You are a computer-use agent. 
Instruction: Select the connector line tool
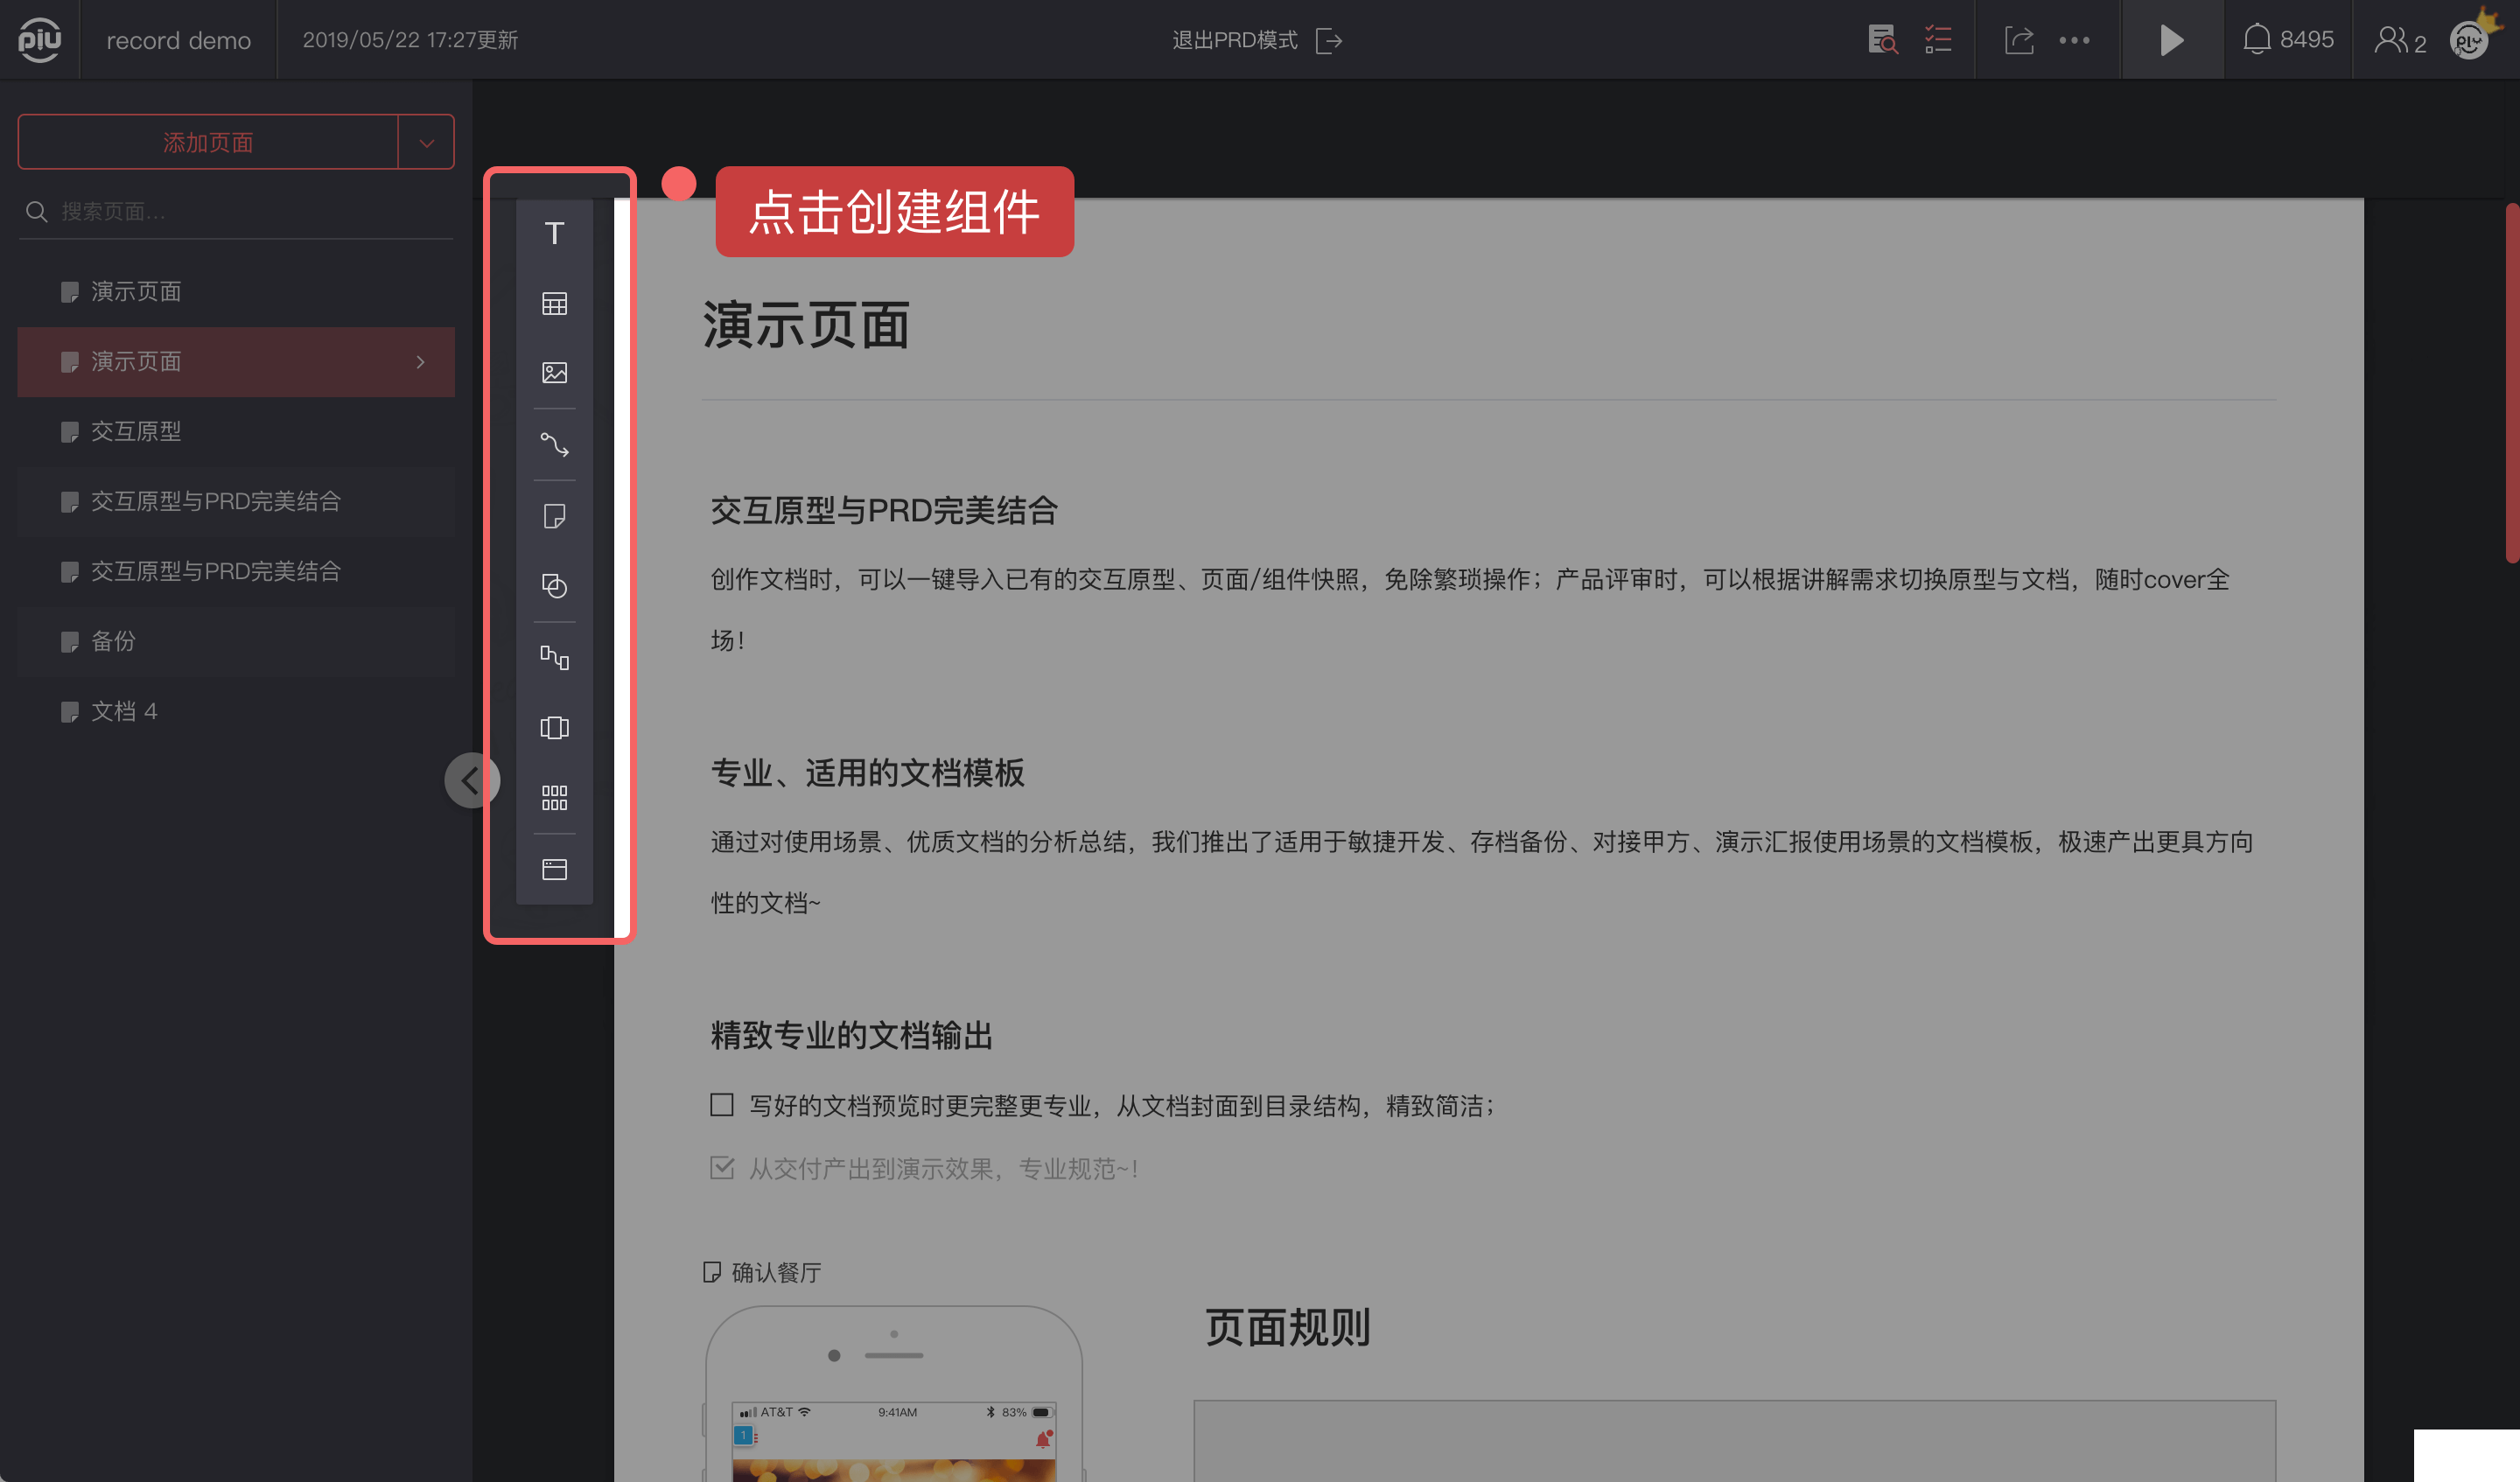pos(554,446)
